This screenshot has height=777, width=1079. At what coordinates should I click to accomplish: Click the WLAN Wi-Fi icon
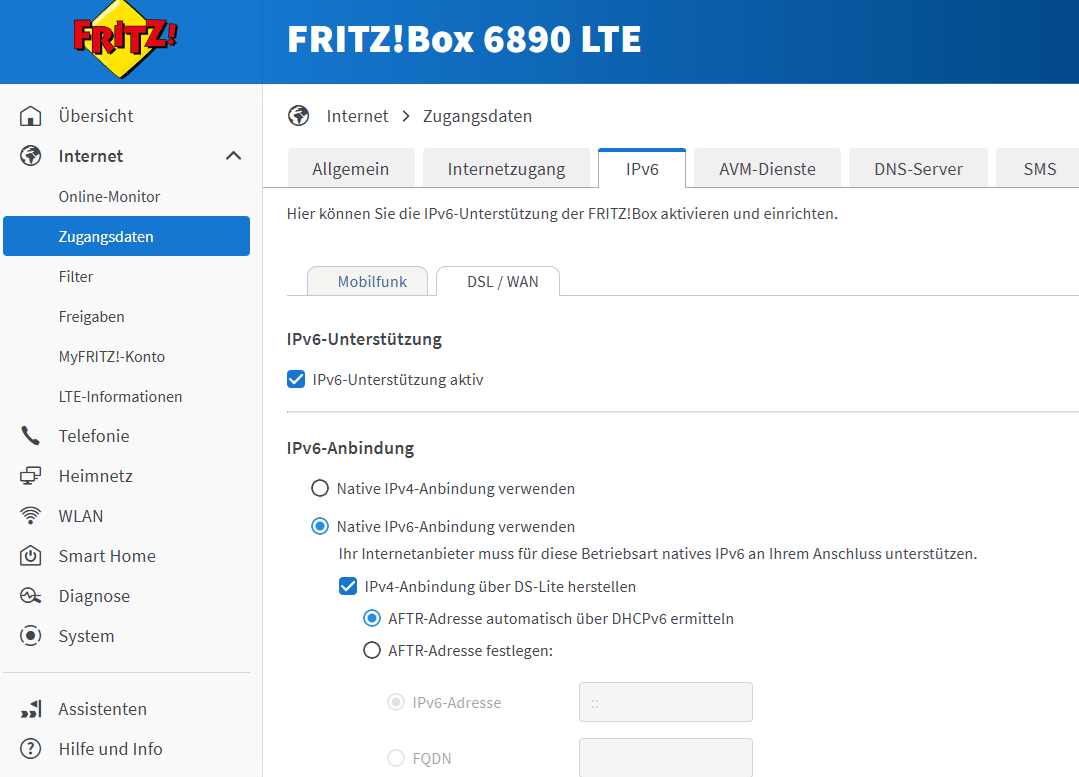[29, 515]
